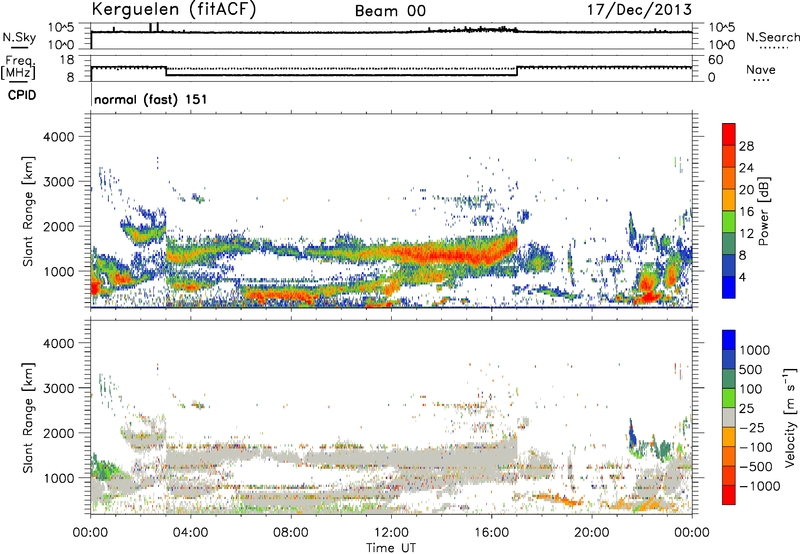This screenshot has width=800, height=554.
Task: Click the '16:00' time axis tick label
Action: tap(492, 533)
